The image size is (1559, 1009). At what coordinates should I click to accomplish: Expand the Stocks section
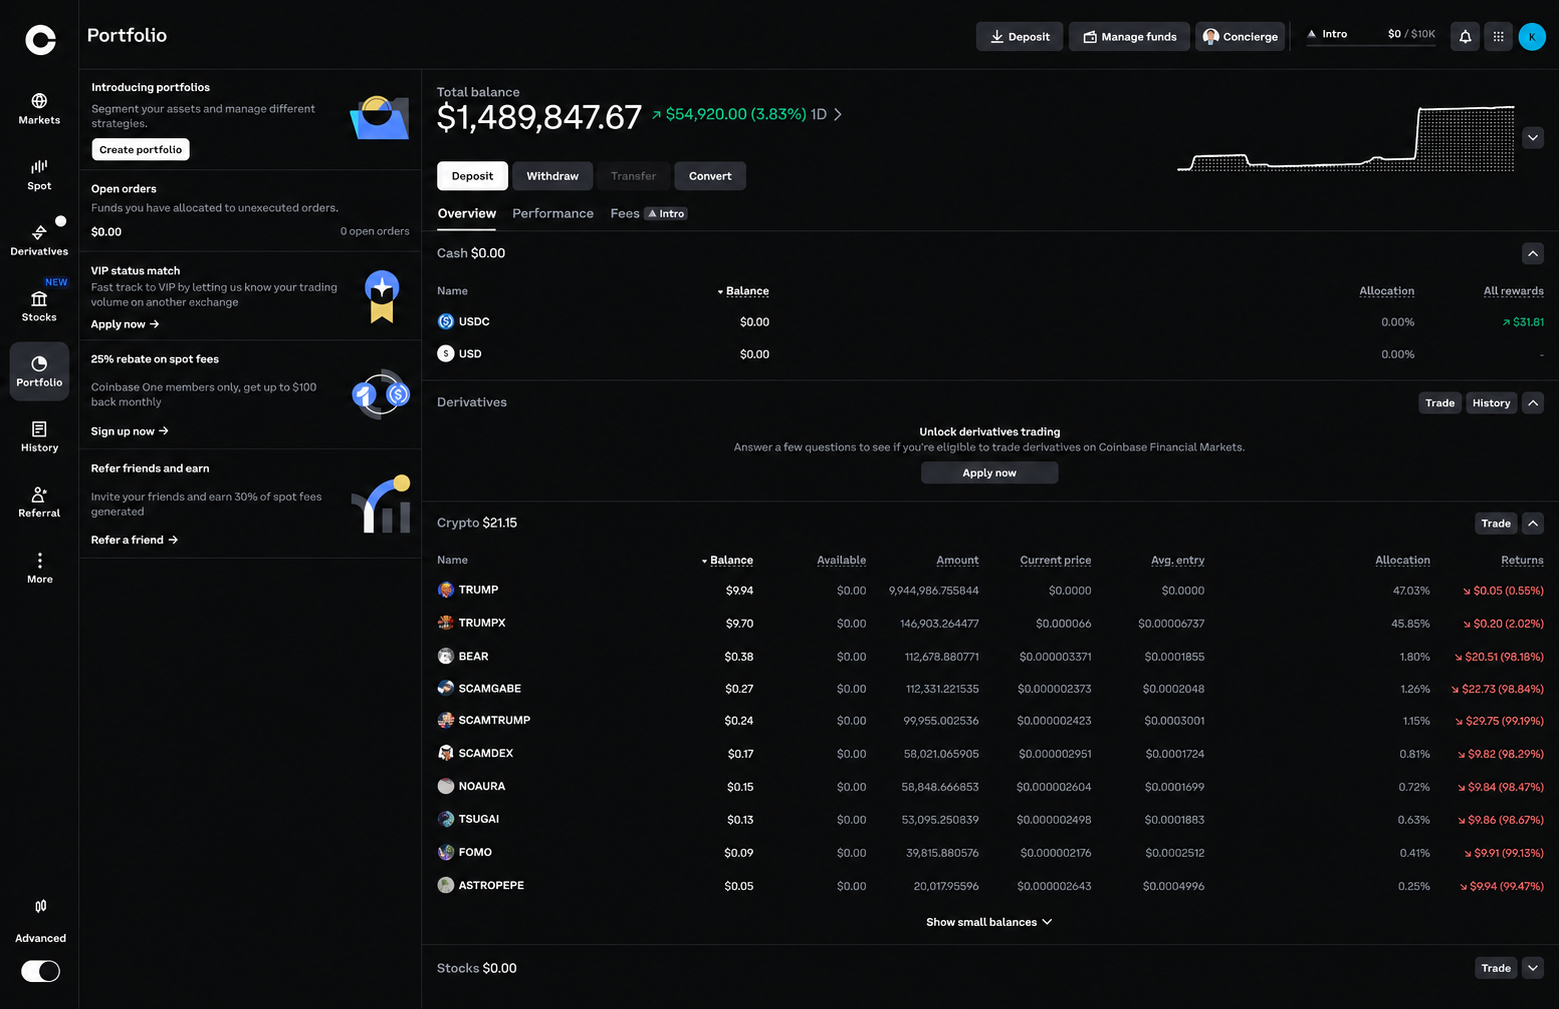pos(1533,968)
